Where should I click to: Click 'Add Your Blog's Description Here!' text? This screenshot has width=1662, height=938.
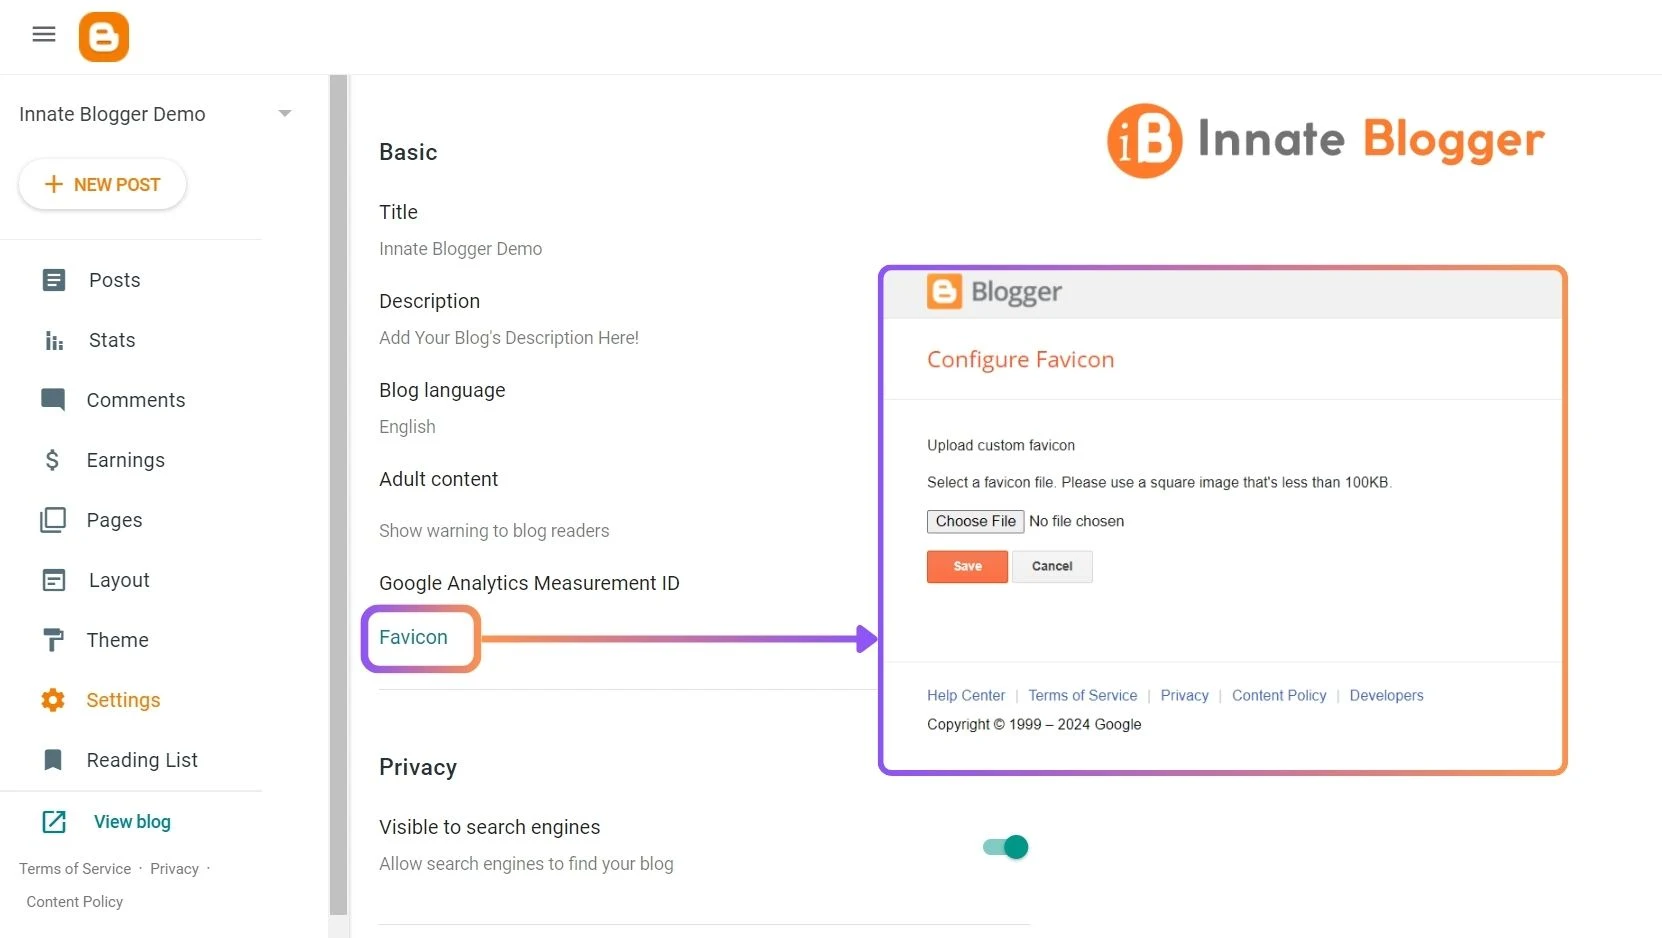(x=508, y=338)
